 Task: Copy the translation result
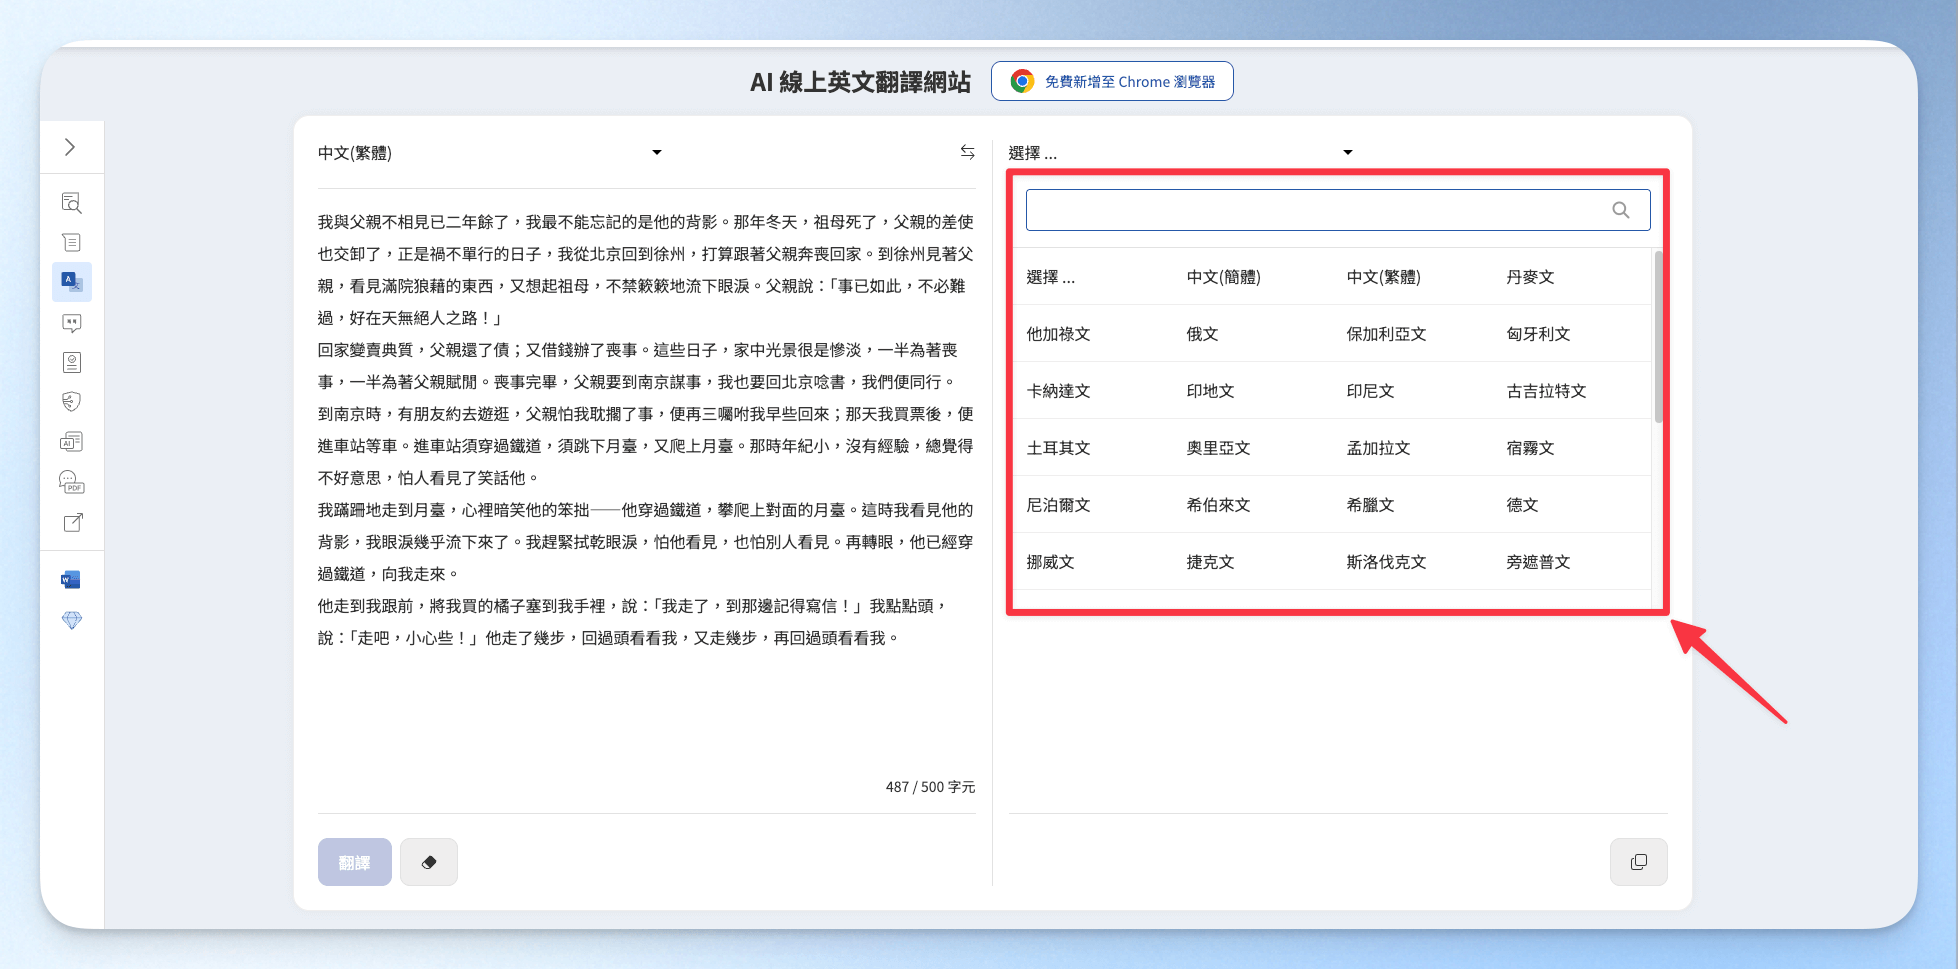click(x=1638, y=862)
